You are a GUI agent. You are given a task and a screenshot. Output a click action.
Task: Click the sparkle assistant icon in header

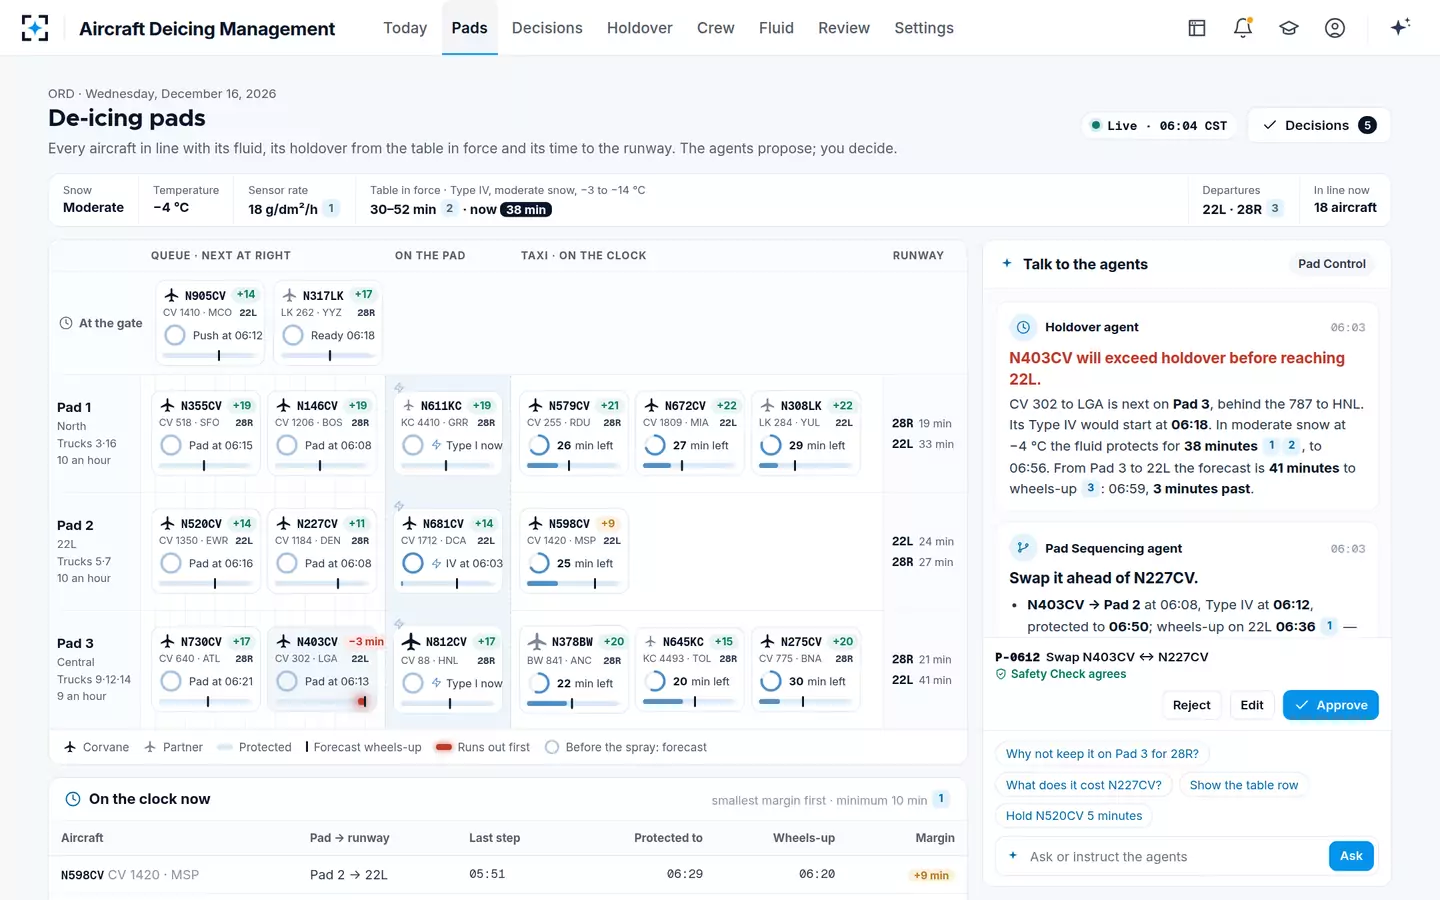click(1400, 27)
